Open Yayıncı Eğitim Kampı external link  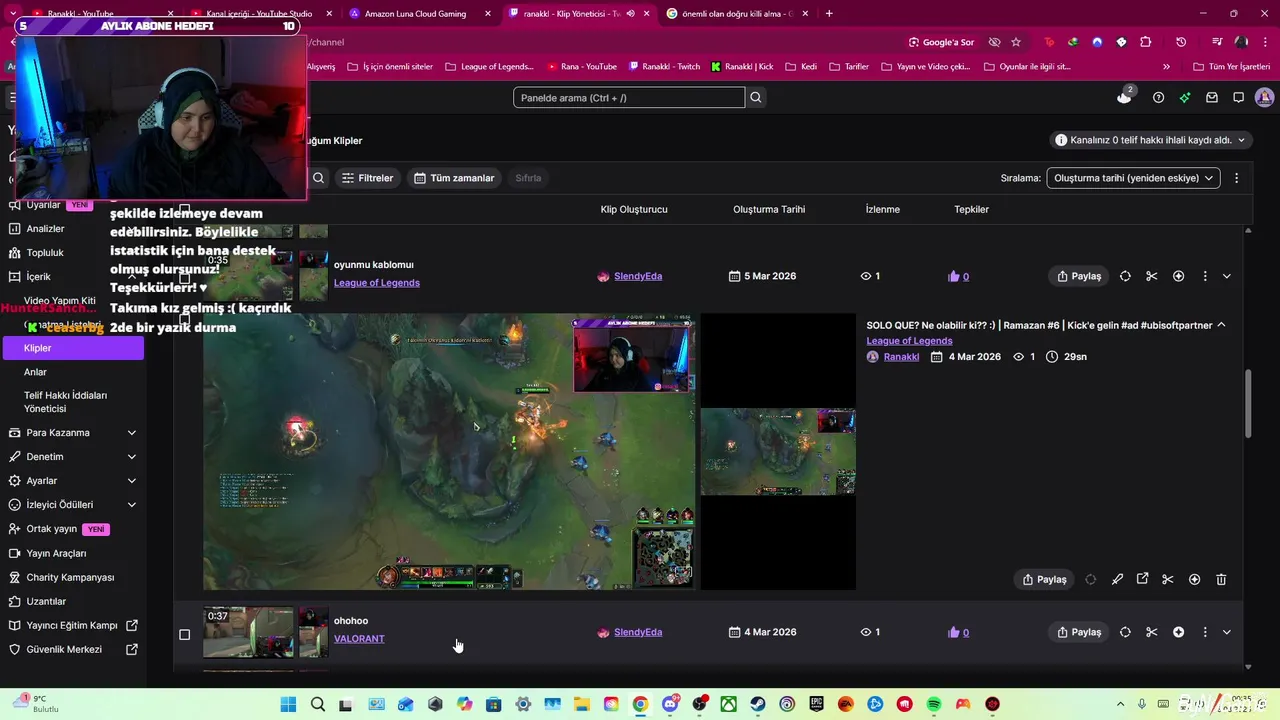click(73, 625)
